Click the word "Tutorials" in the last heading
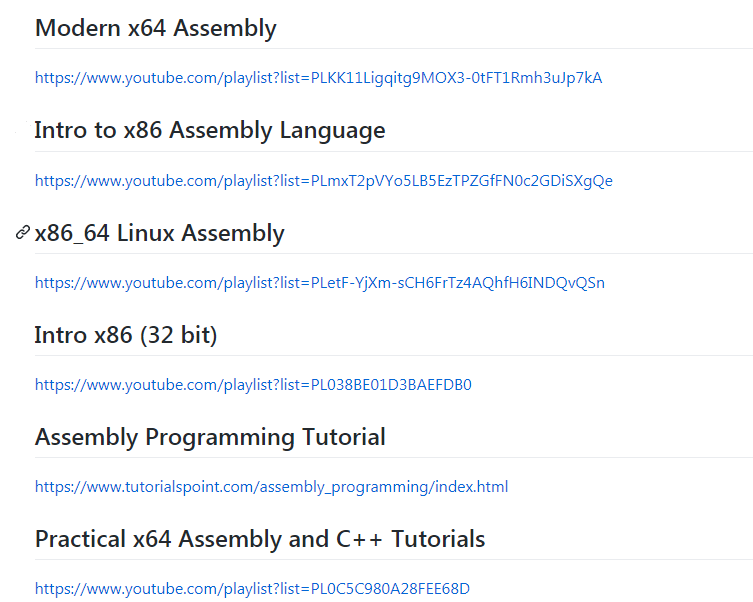Screen dimensions: 753x602 (x=438, y=539)
